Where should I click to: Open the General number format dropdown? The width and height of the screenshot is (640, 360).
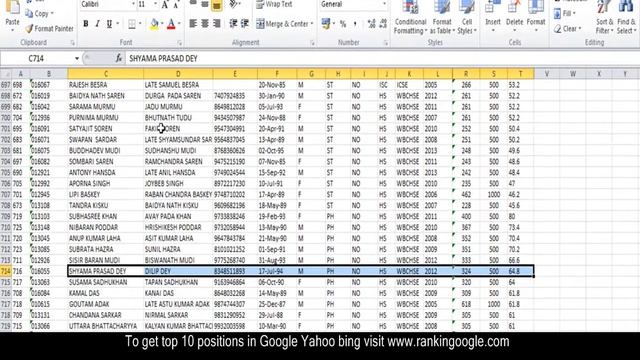[x=384, y=4]
